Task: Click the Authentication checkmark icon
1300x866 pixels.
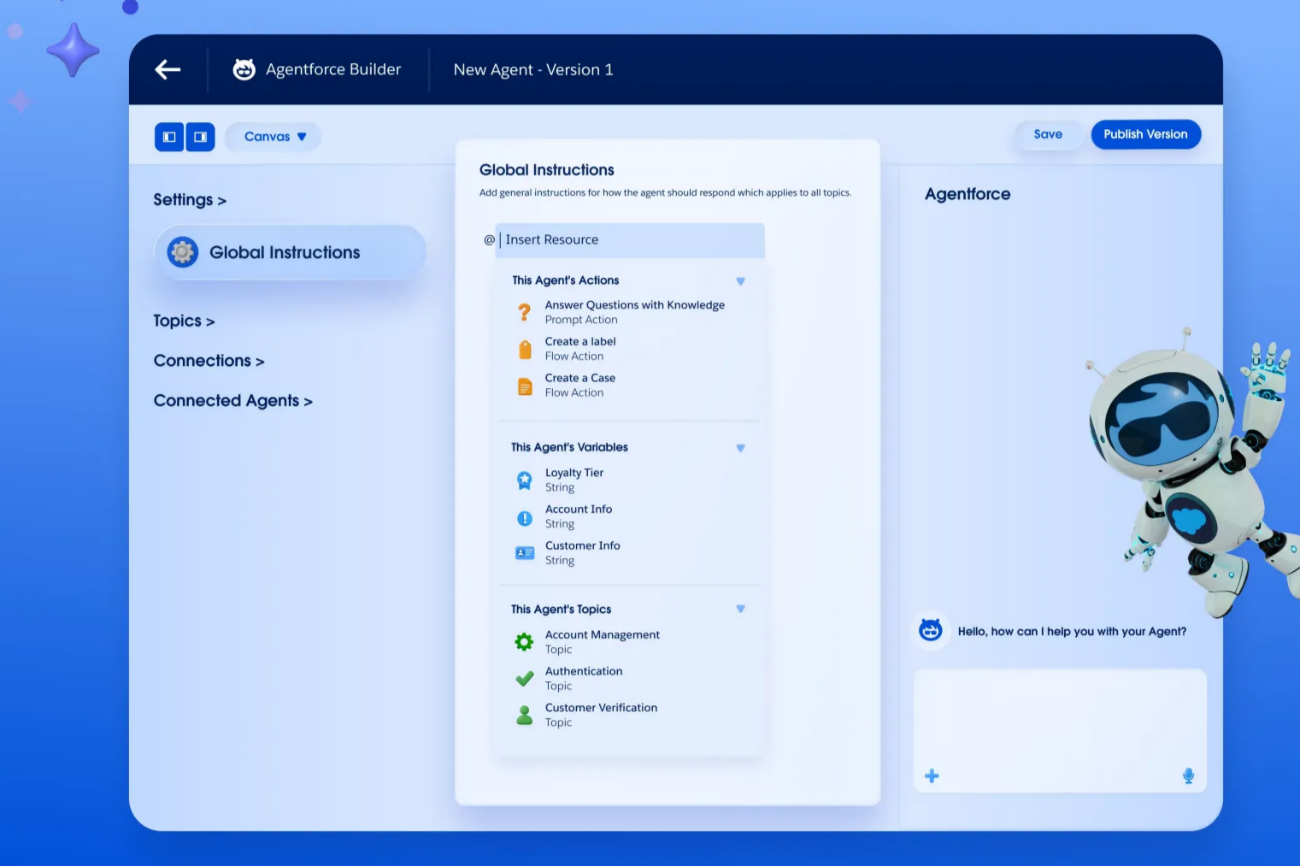Action: click(524, 679)
